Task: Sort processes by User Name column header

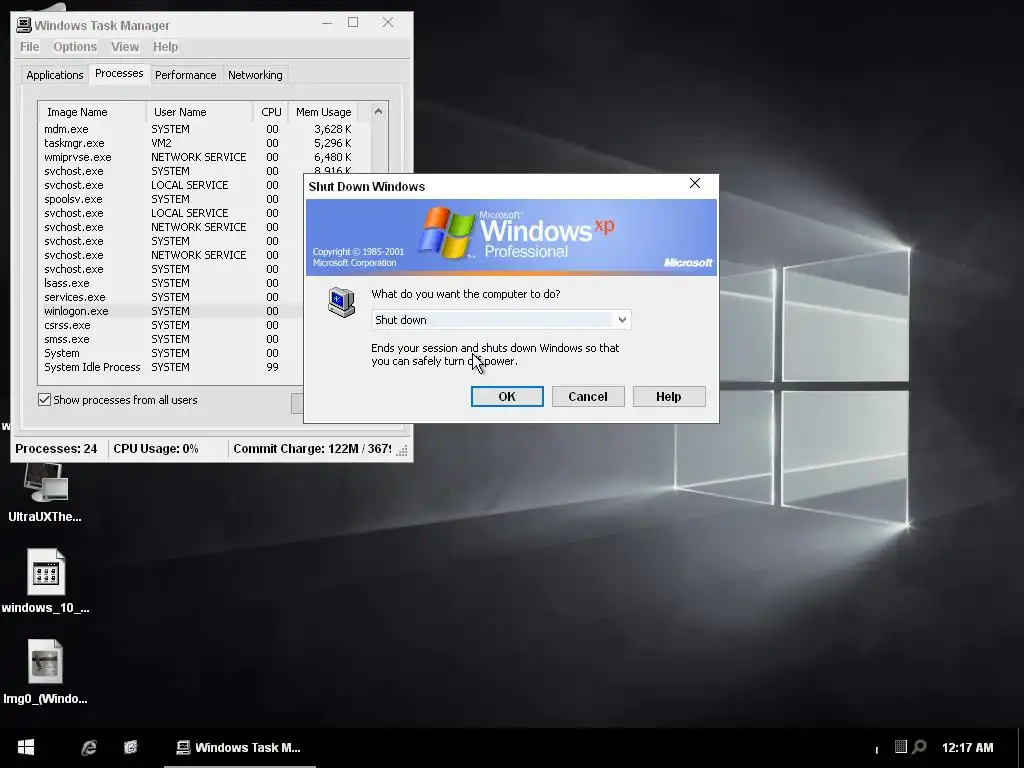Action: point(199,112)
